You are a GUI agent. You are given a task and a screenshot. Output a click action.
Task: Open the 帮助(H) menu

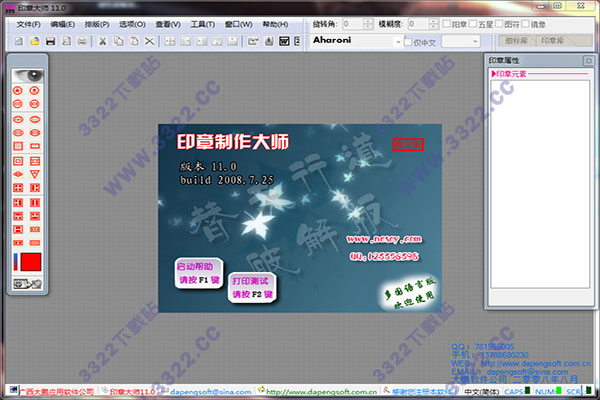(275, 24)
